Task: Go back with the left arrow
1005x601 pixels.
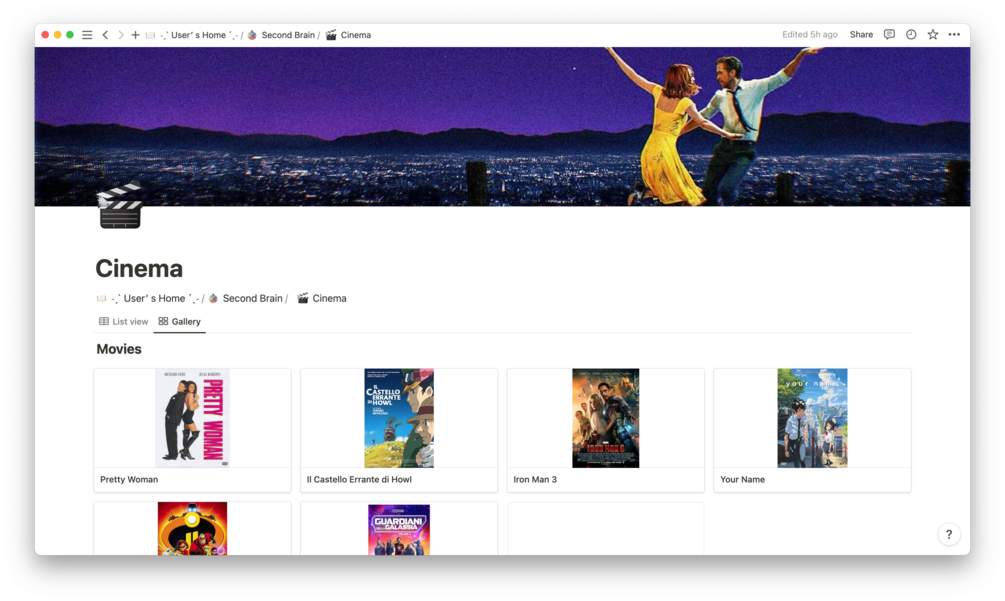Action: click(105, 35)
